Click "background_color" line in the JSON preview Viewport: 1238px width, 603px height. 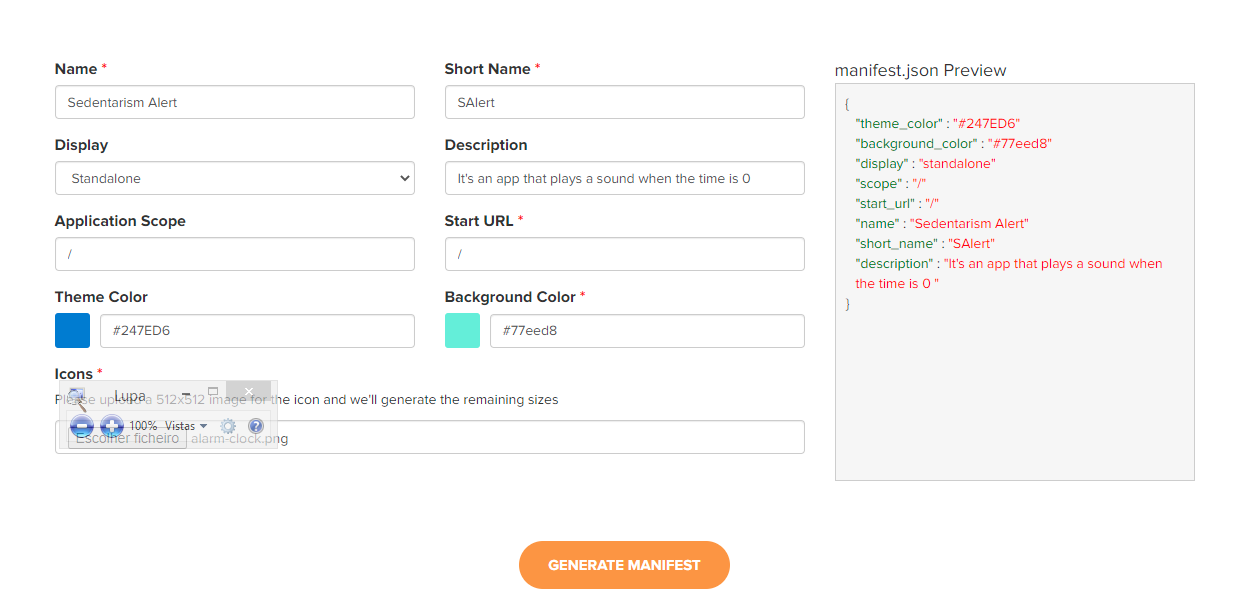(953, 144)
